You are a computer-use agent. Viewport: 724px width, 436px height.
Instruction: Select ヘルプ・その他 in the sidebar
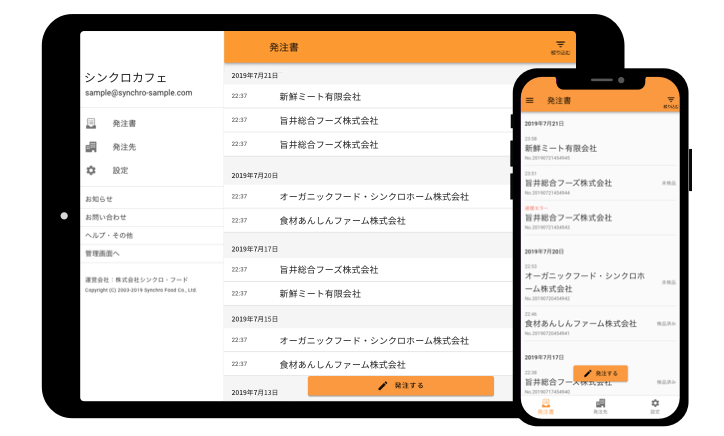click(109, 235)
